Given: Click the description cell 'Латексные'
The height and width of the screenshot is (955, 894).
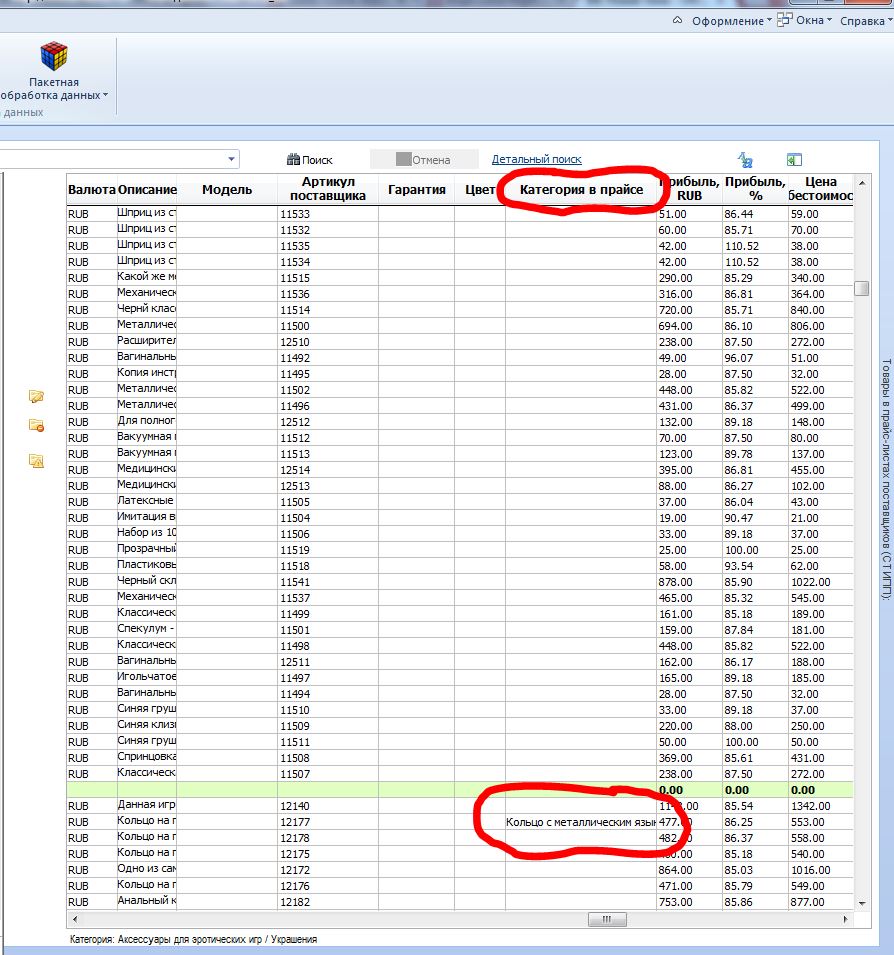Looking at the screenshot, I should (147, 501).
